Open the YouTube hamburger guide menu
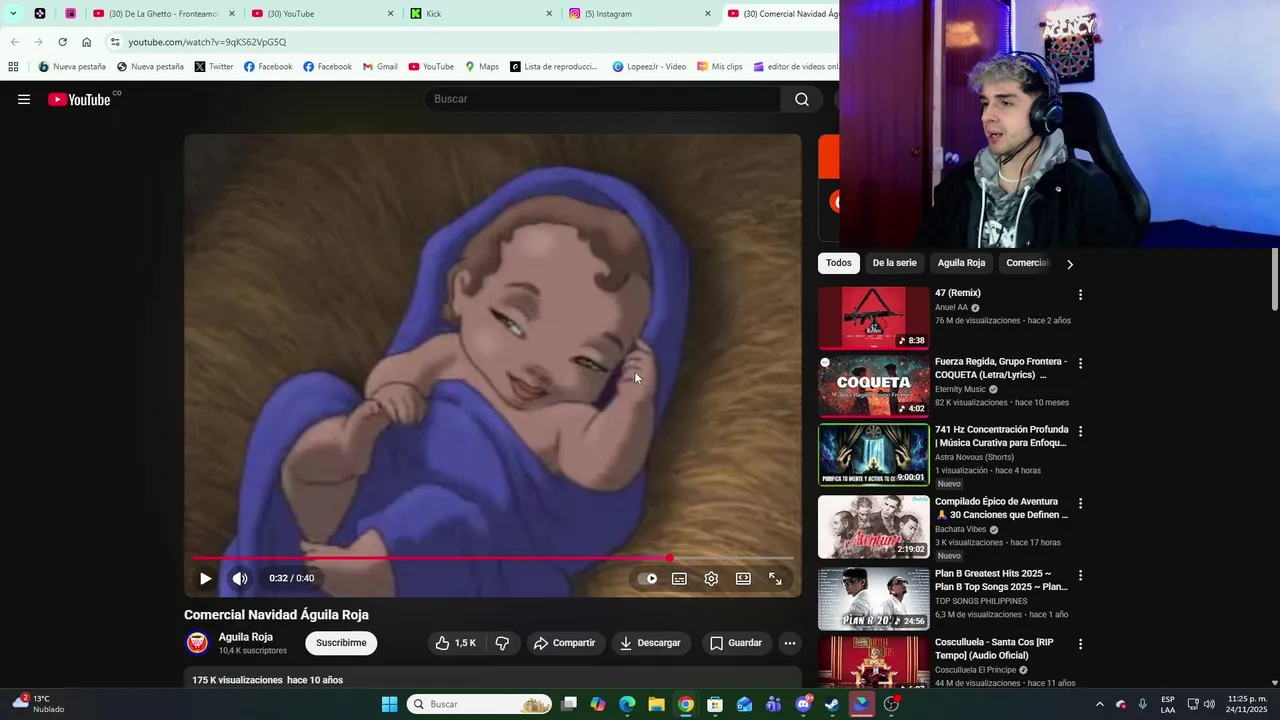 point(24,99)
